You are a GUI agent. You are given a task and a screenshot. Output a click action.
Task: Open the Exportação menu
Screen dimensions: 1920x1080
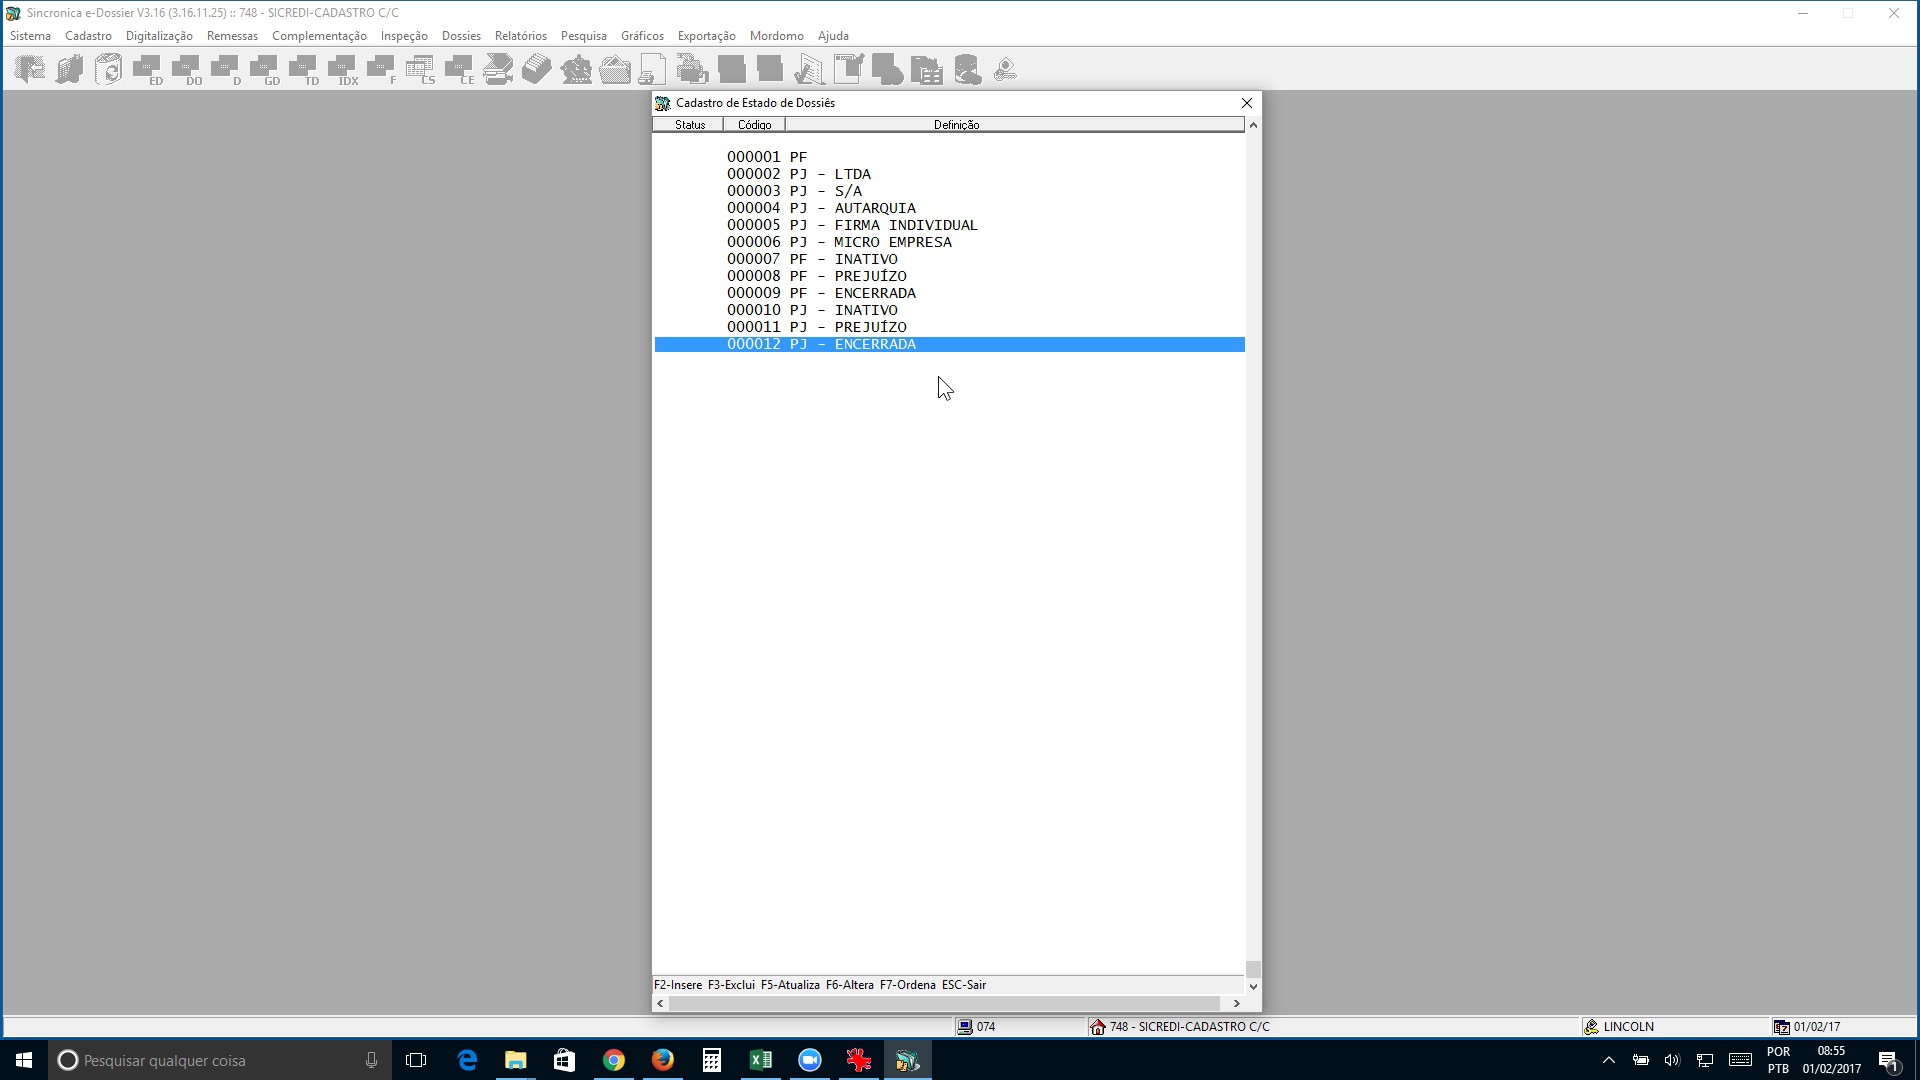[x=706, y=36]
